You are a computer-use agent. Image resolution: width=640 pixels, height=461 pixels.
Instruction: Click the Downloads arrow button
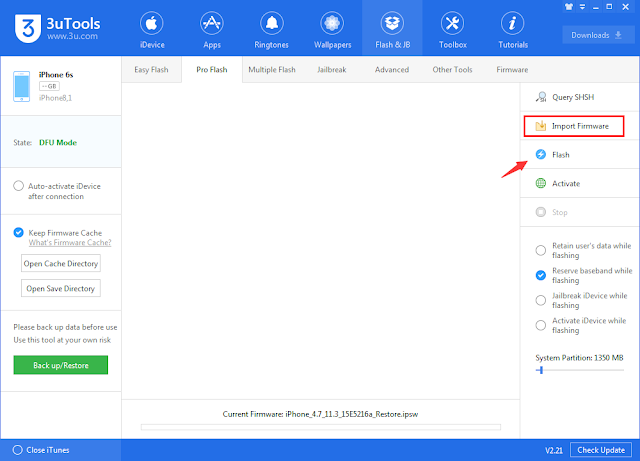[x=596, y=35]
